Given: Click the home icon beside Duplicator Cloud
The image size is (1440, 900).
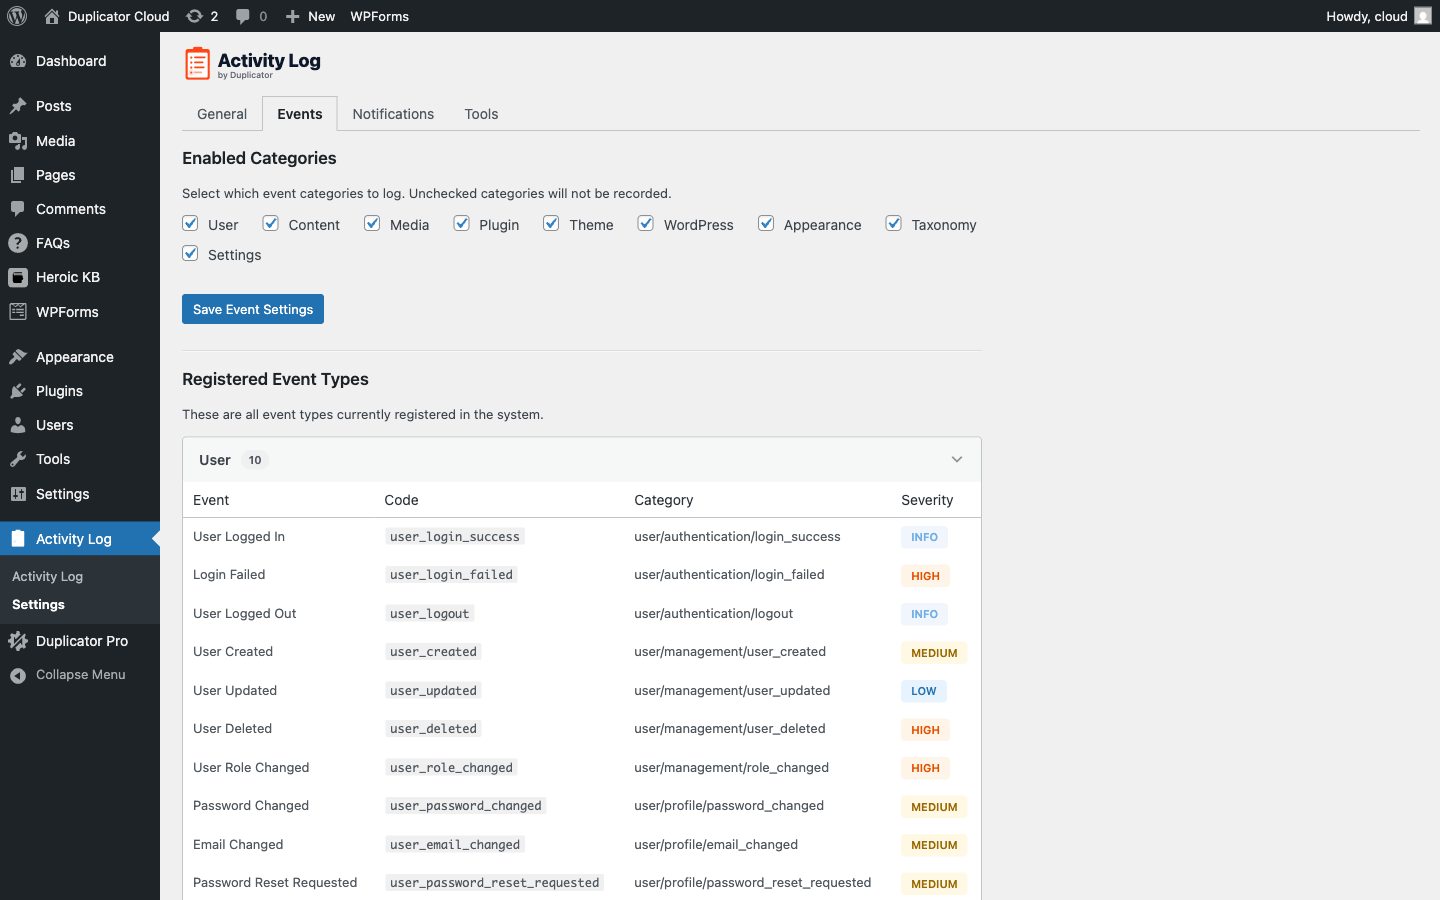Looking at the screenshot, I should click(x=52, y=16).
